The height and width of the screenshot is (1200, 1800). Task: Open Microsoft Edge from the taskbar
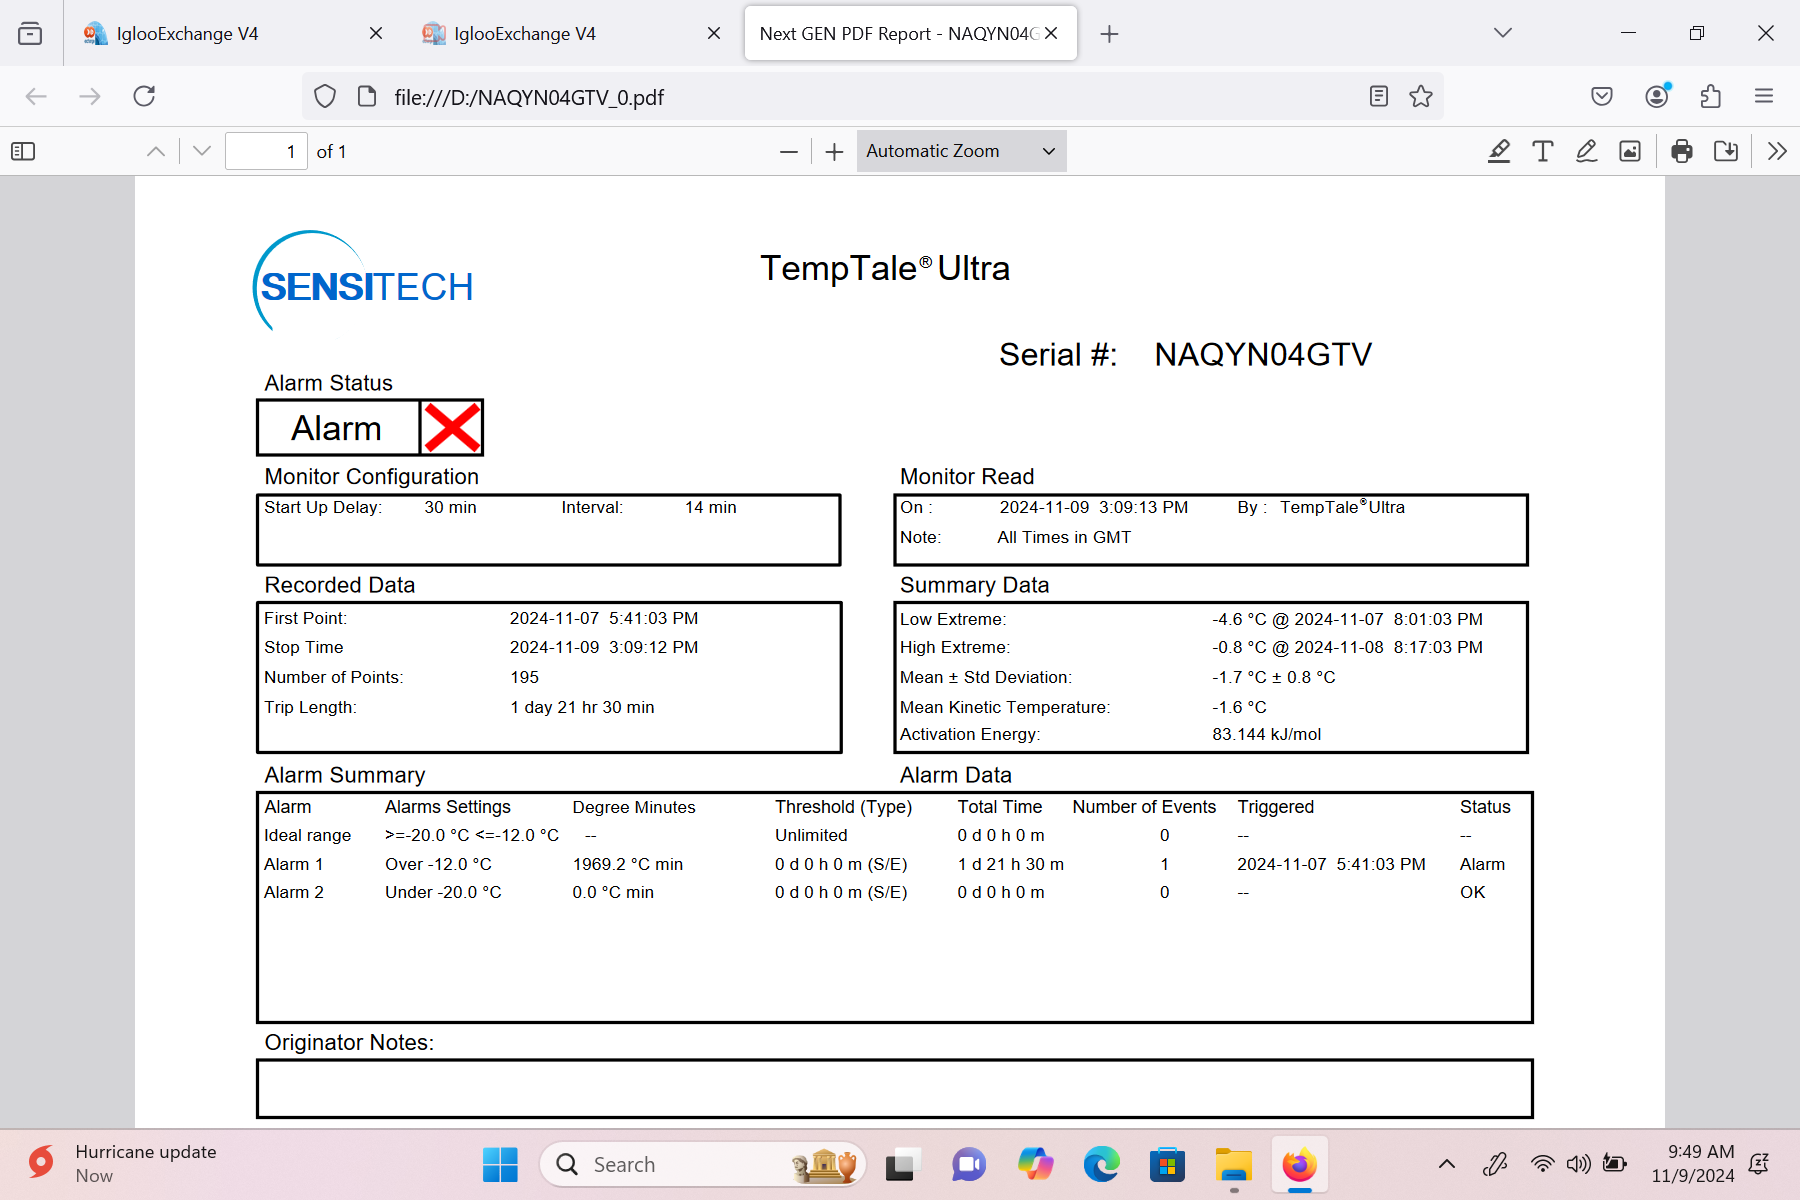(x=1101, y=1164)
